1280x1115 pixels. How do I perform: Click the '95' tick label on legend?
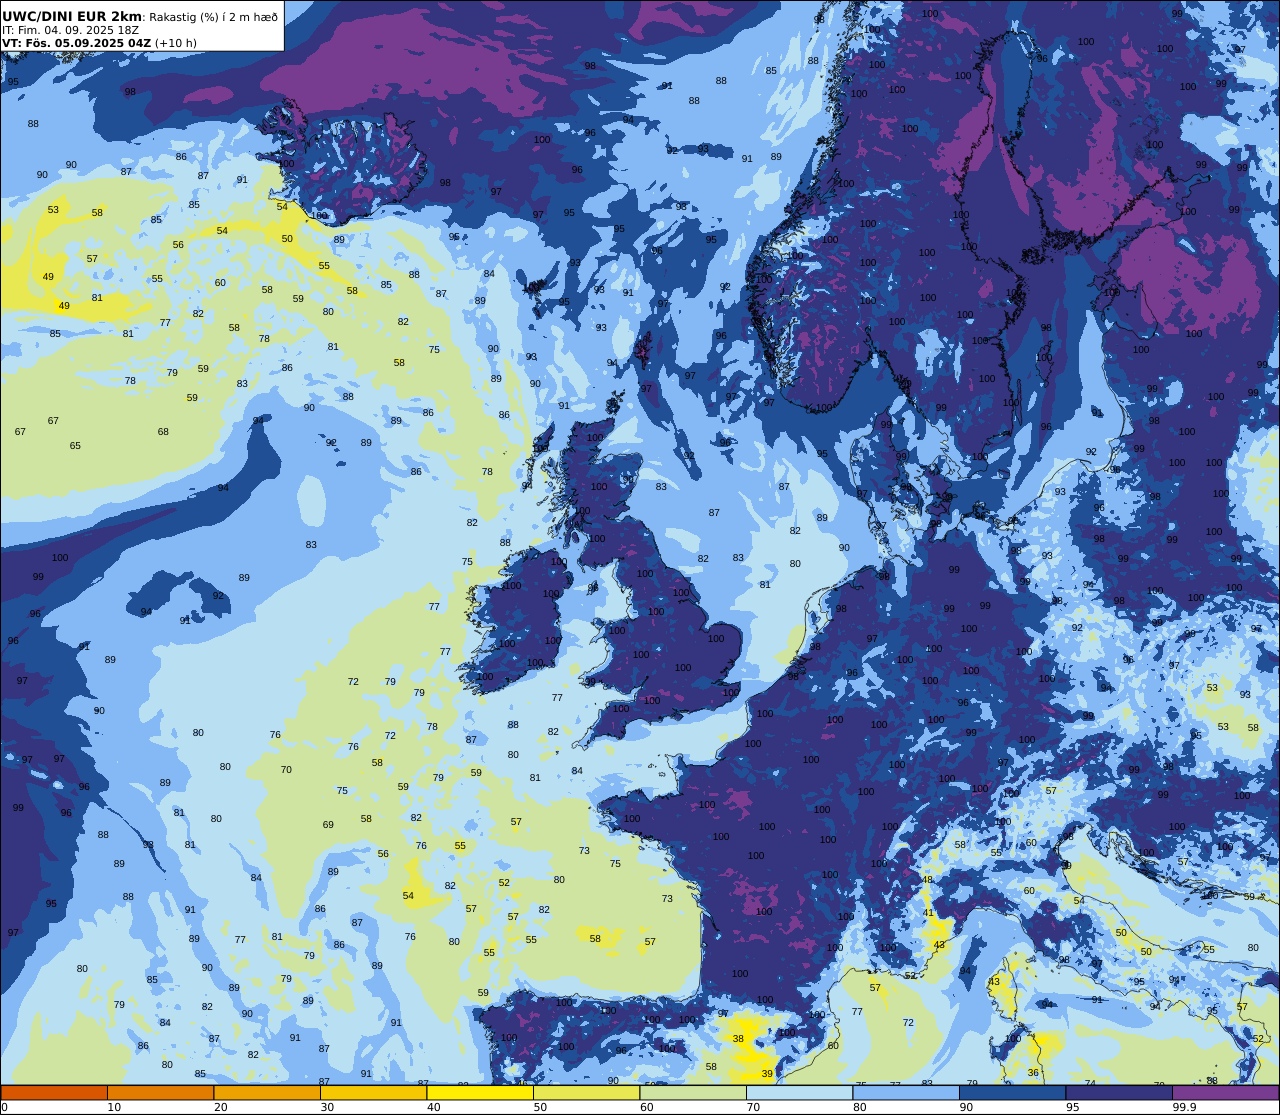click(1073, 1107)
